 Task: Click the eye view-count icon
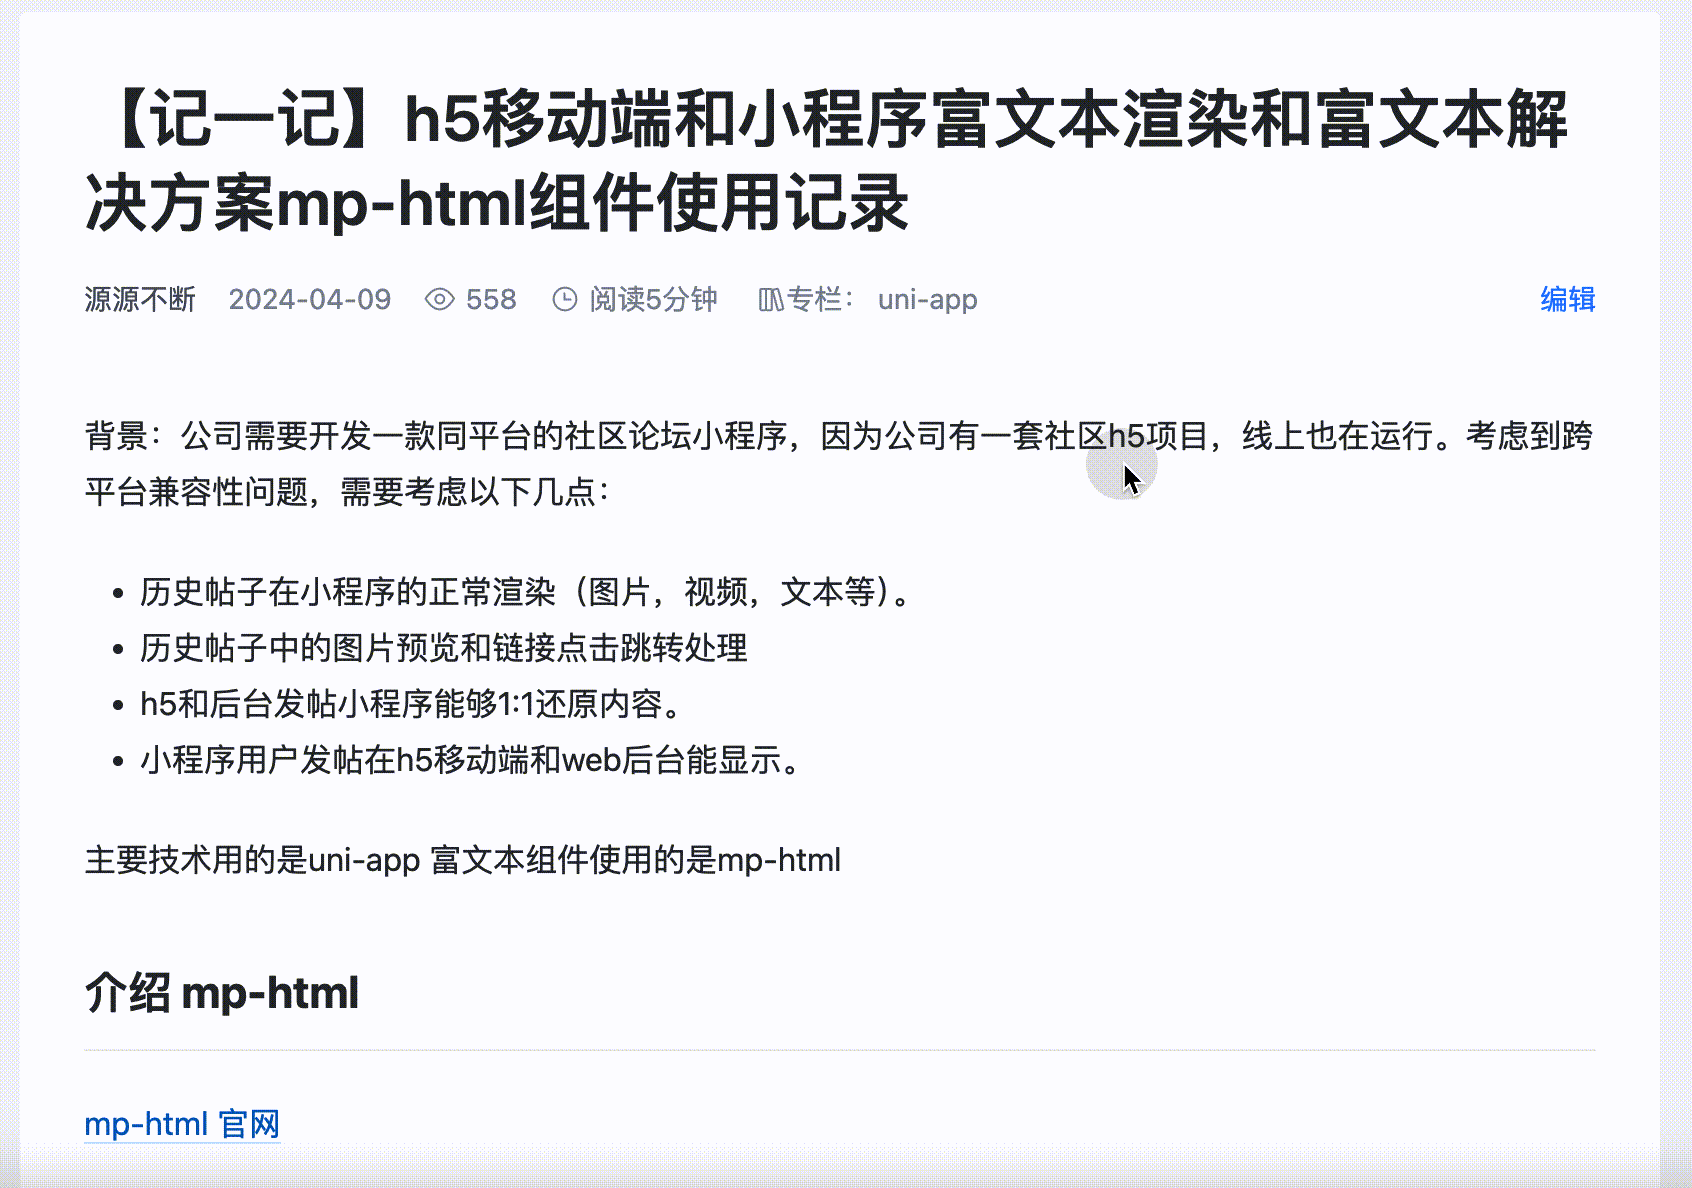pos(439,299)
